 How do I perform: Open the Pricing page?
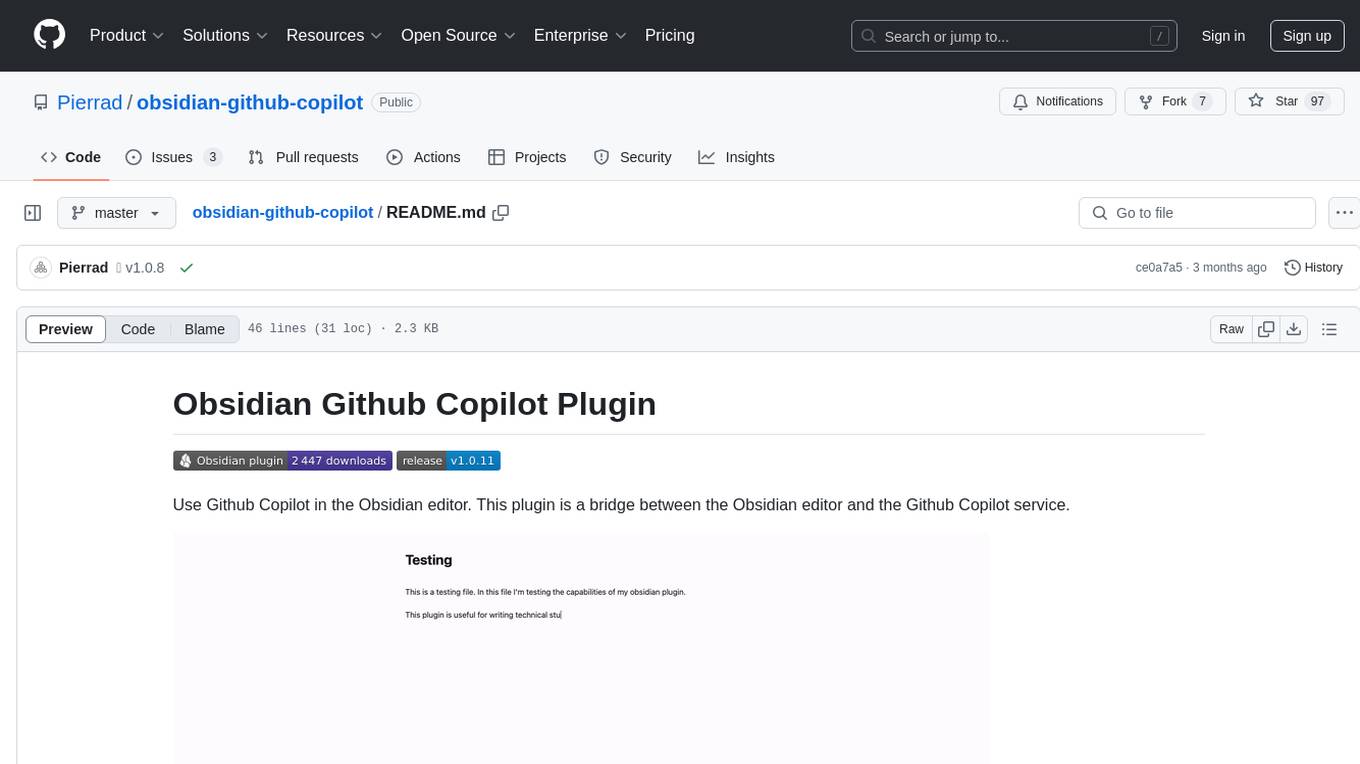point(670,35)
